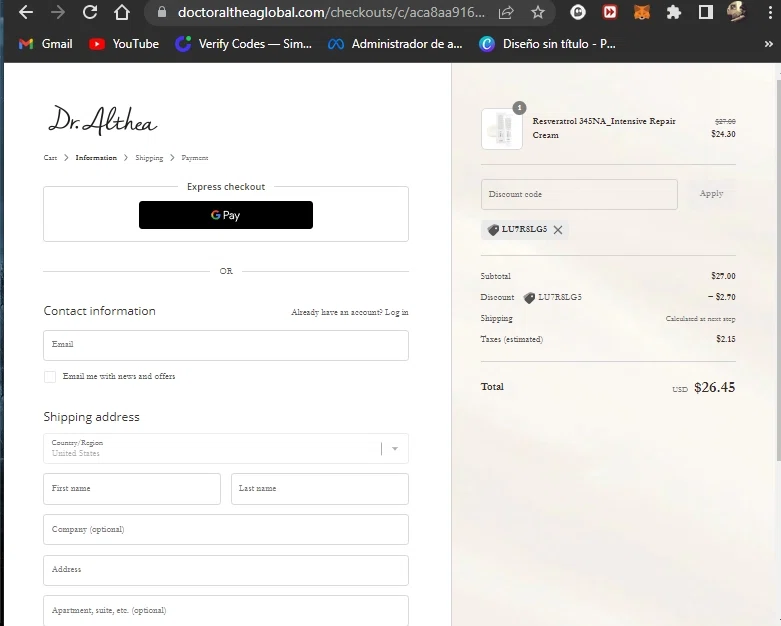The height and width of the screenshot is (626, 781).
Task: Click the Calculated at next step text
Action: pyautogui.click(x=700, y=319)
